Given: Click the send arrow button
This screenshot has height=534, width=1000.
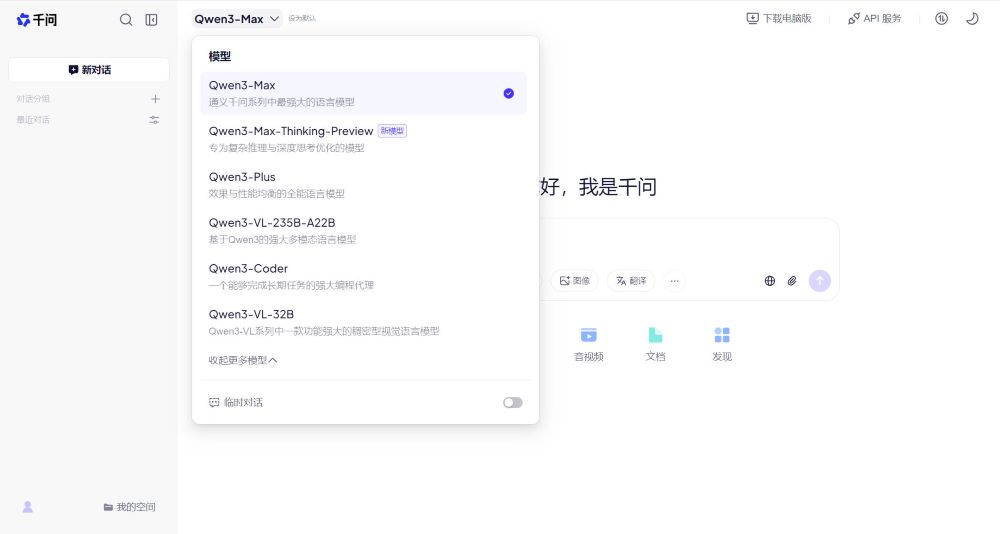Looking at the screenshot, I should 820,281.
